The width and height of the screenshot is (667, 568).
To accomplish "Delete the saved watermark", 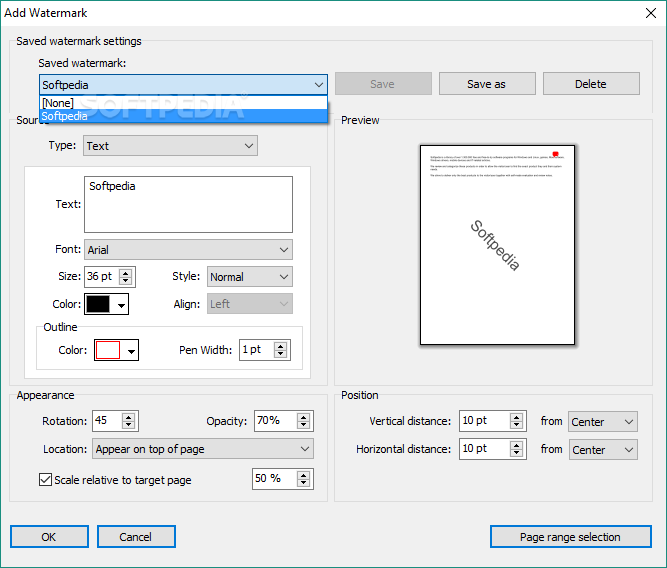I will (591, 84).
